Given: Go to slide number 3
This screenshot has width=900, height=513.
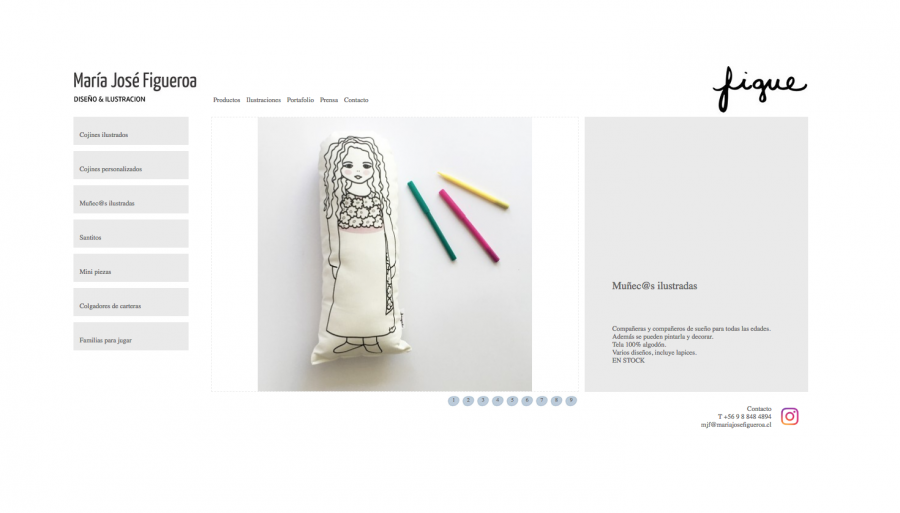Looking at the screenshot, I should click(483, 401).
